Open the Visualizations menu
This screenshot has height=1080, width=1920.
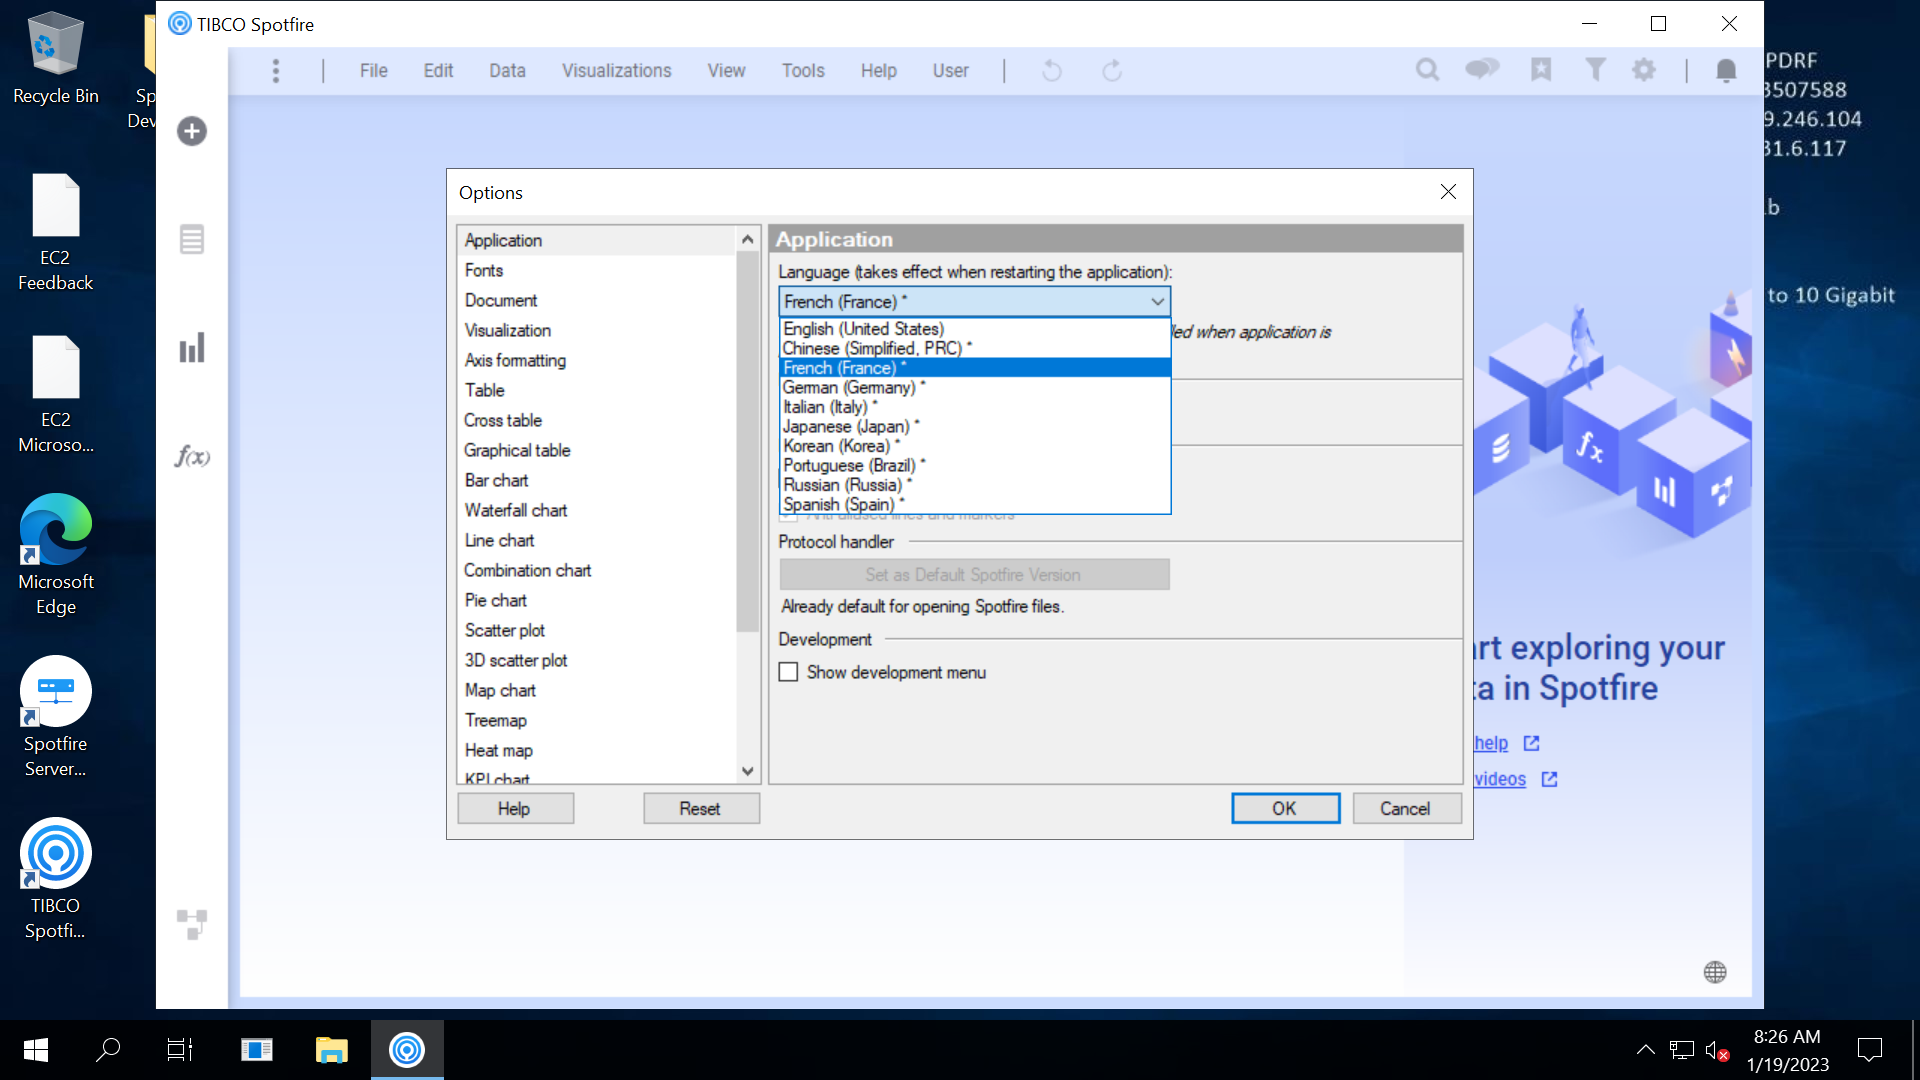616,71
